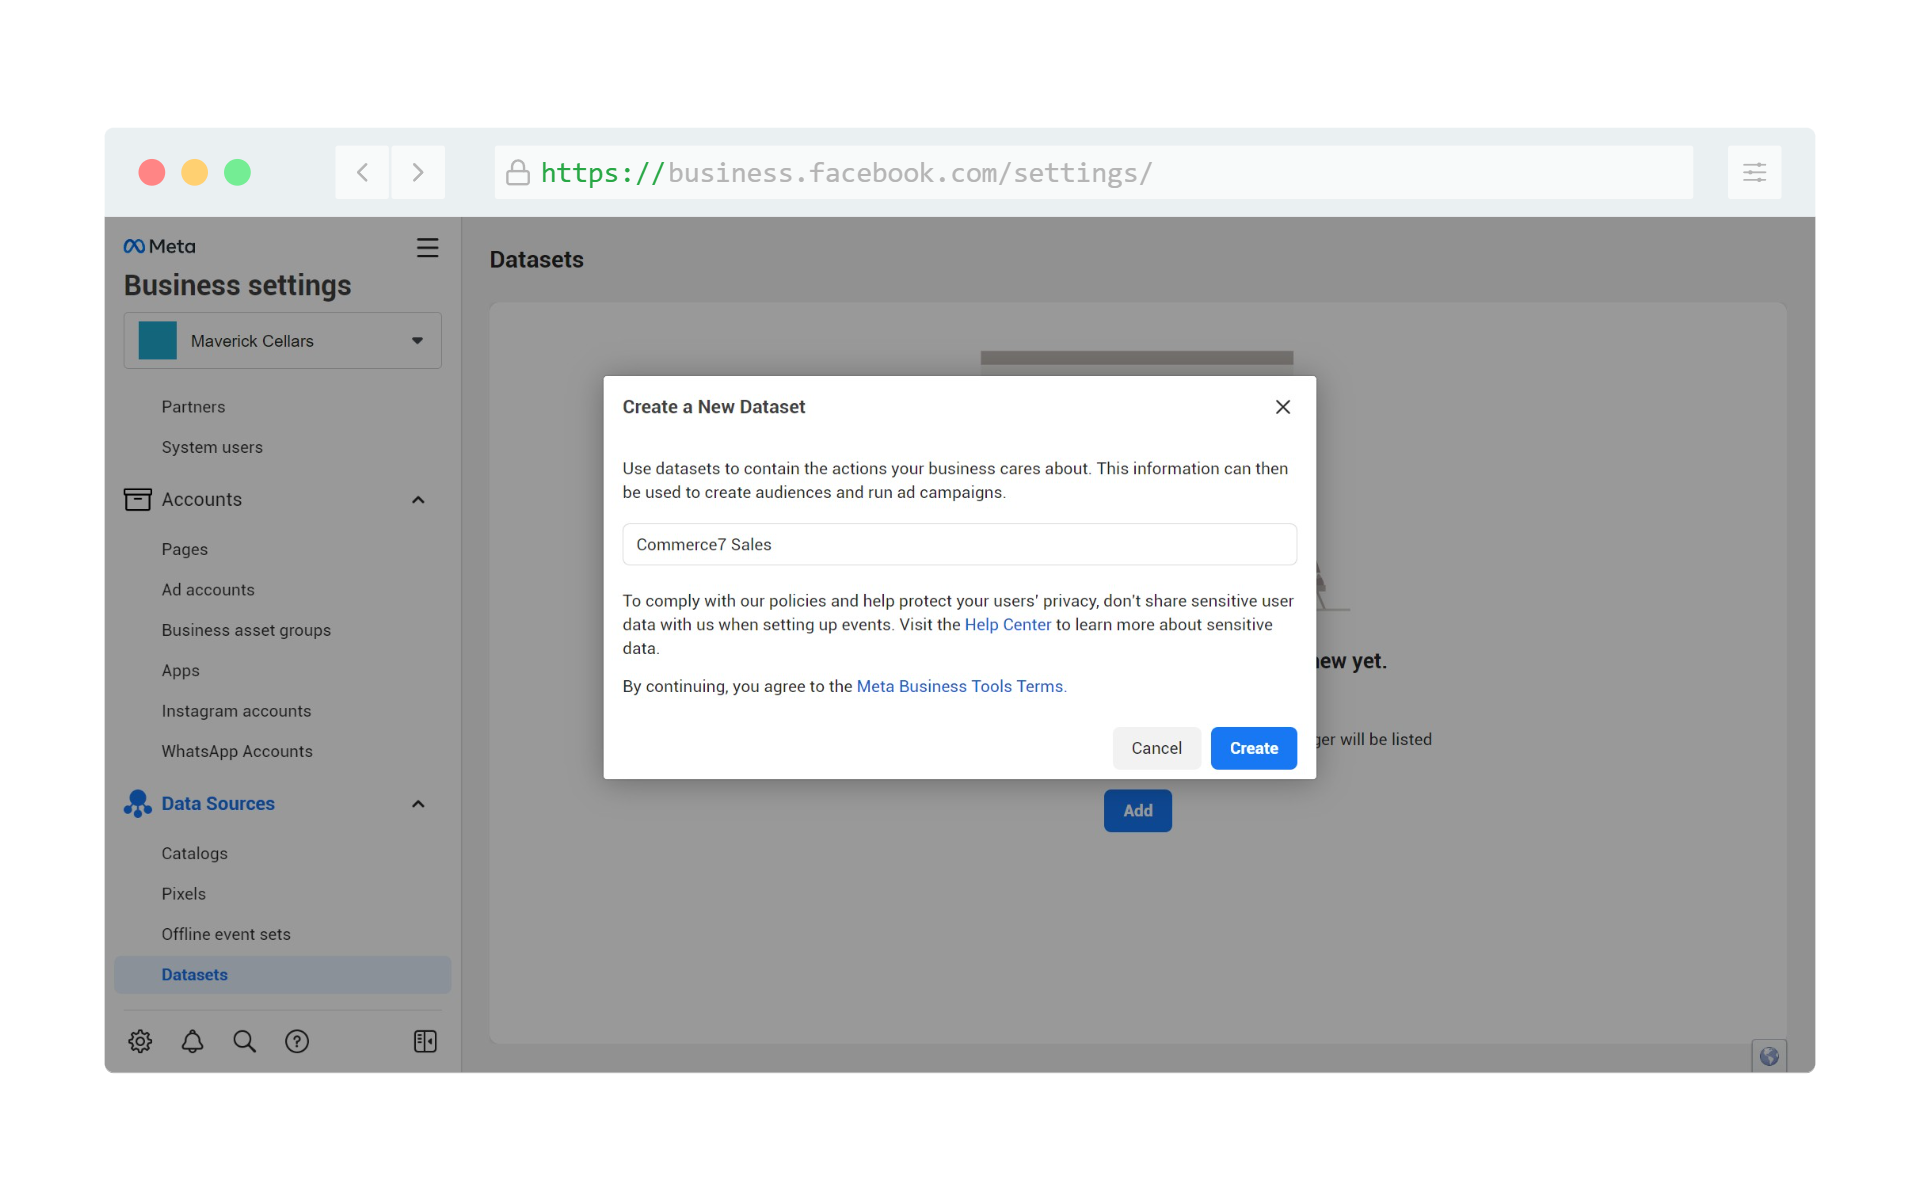Click the Maverick Cellars teal avatar

tap(157, 341)
